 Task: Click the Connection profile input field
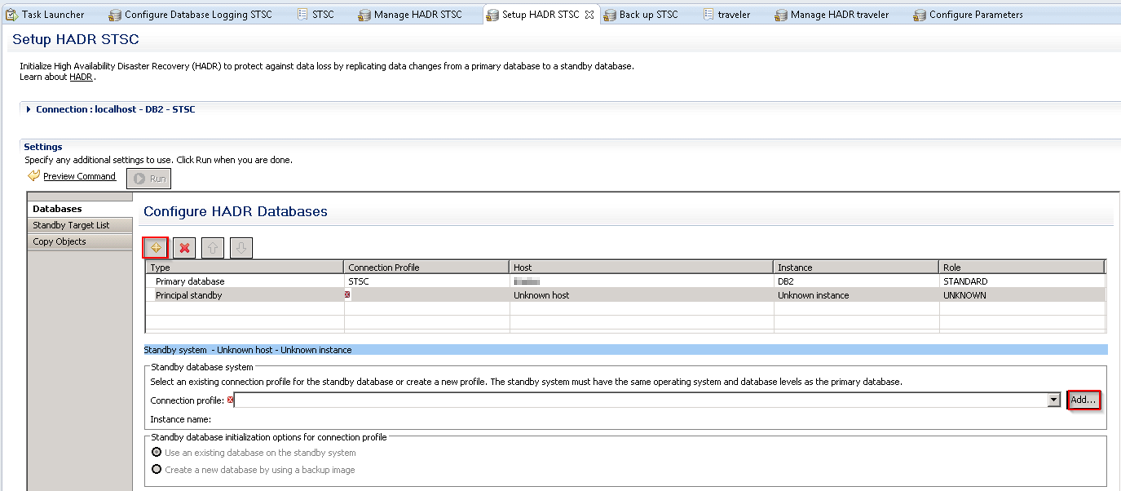point(640,400)
